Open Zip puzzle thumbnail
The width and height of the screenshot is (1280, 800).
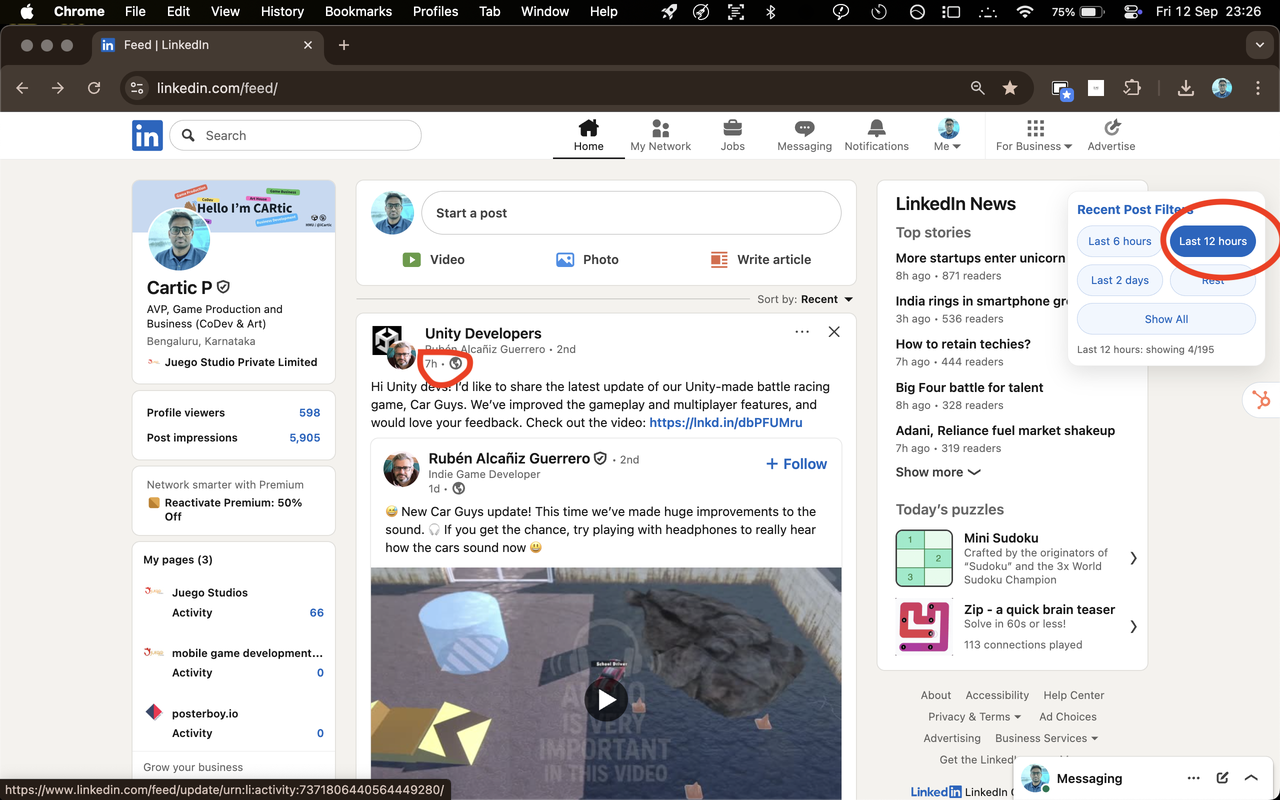point(924,627)
